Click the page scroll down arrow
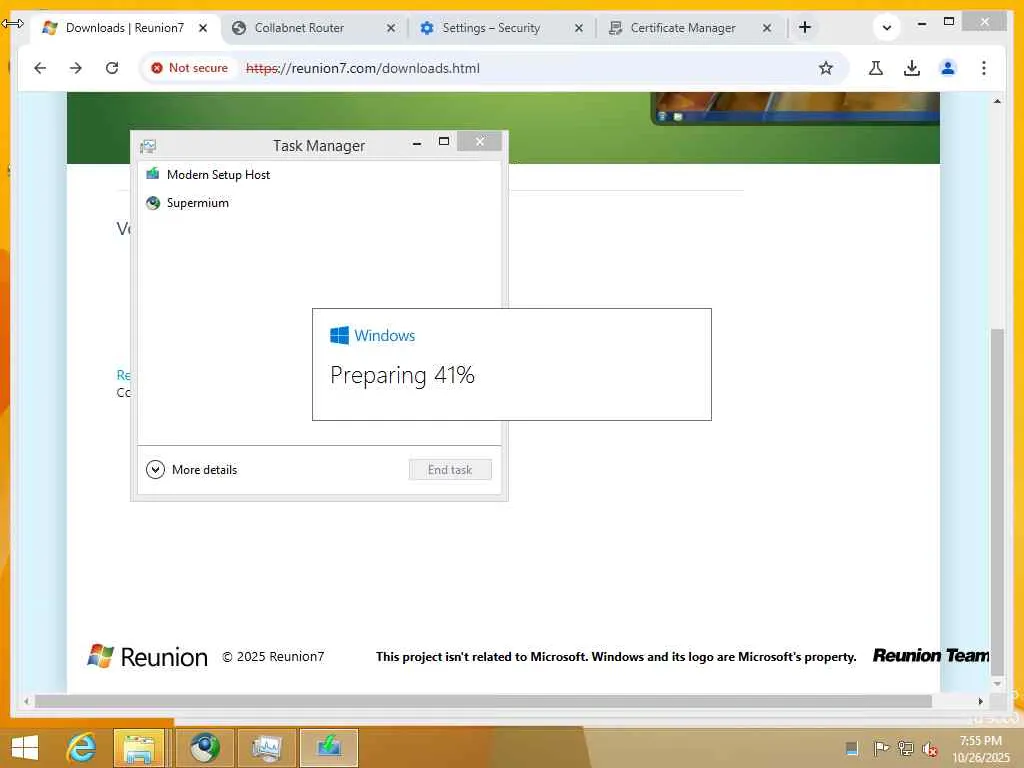This screenshot has height=768, width=1024. pyautogui.click(x=997, y=683)
